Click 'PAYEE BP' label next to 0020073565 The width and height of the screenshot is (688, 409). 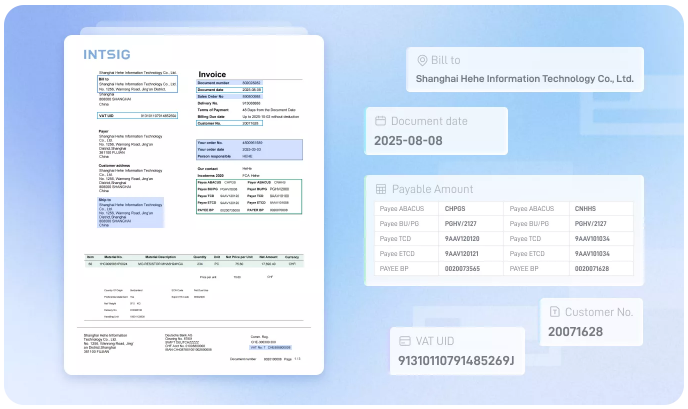(394, 269)
